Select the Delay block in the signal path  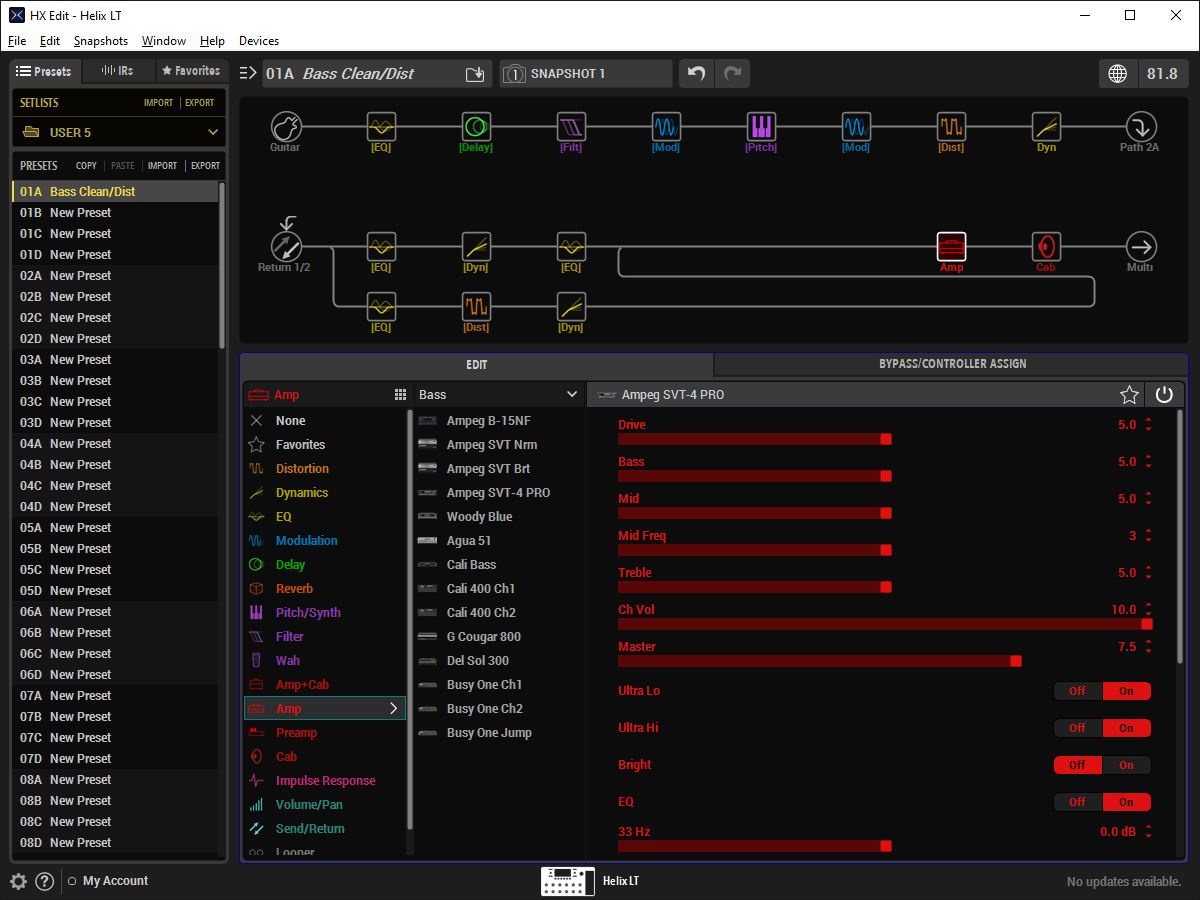[476, 126]
